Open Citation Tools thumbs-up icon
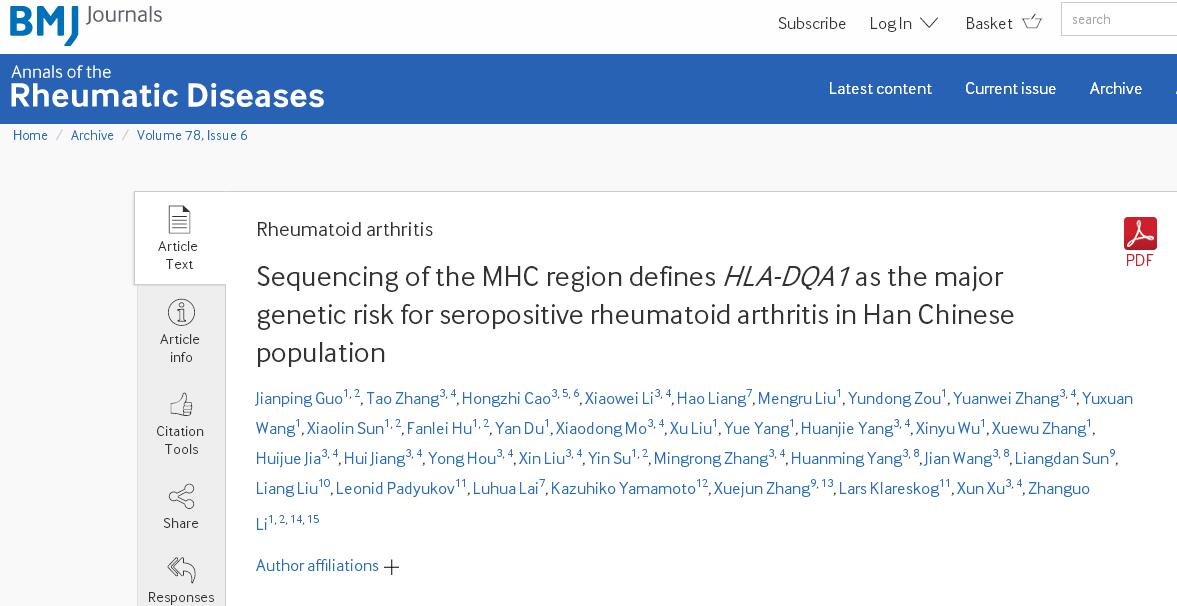The image size is (1177, 606). (x=181, y=404)
